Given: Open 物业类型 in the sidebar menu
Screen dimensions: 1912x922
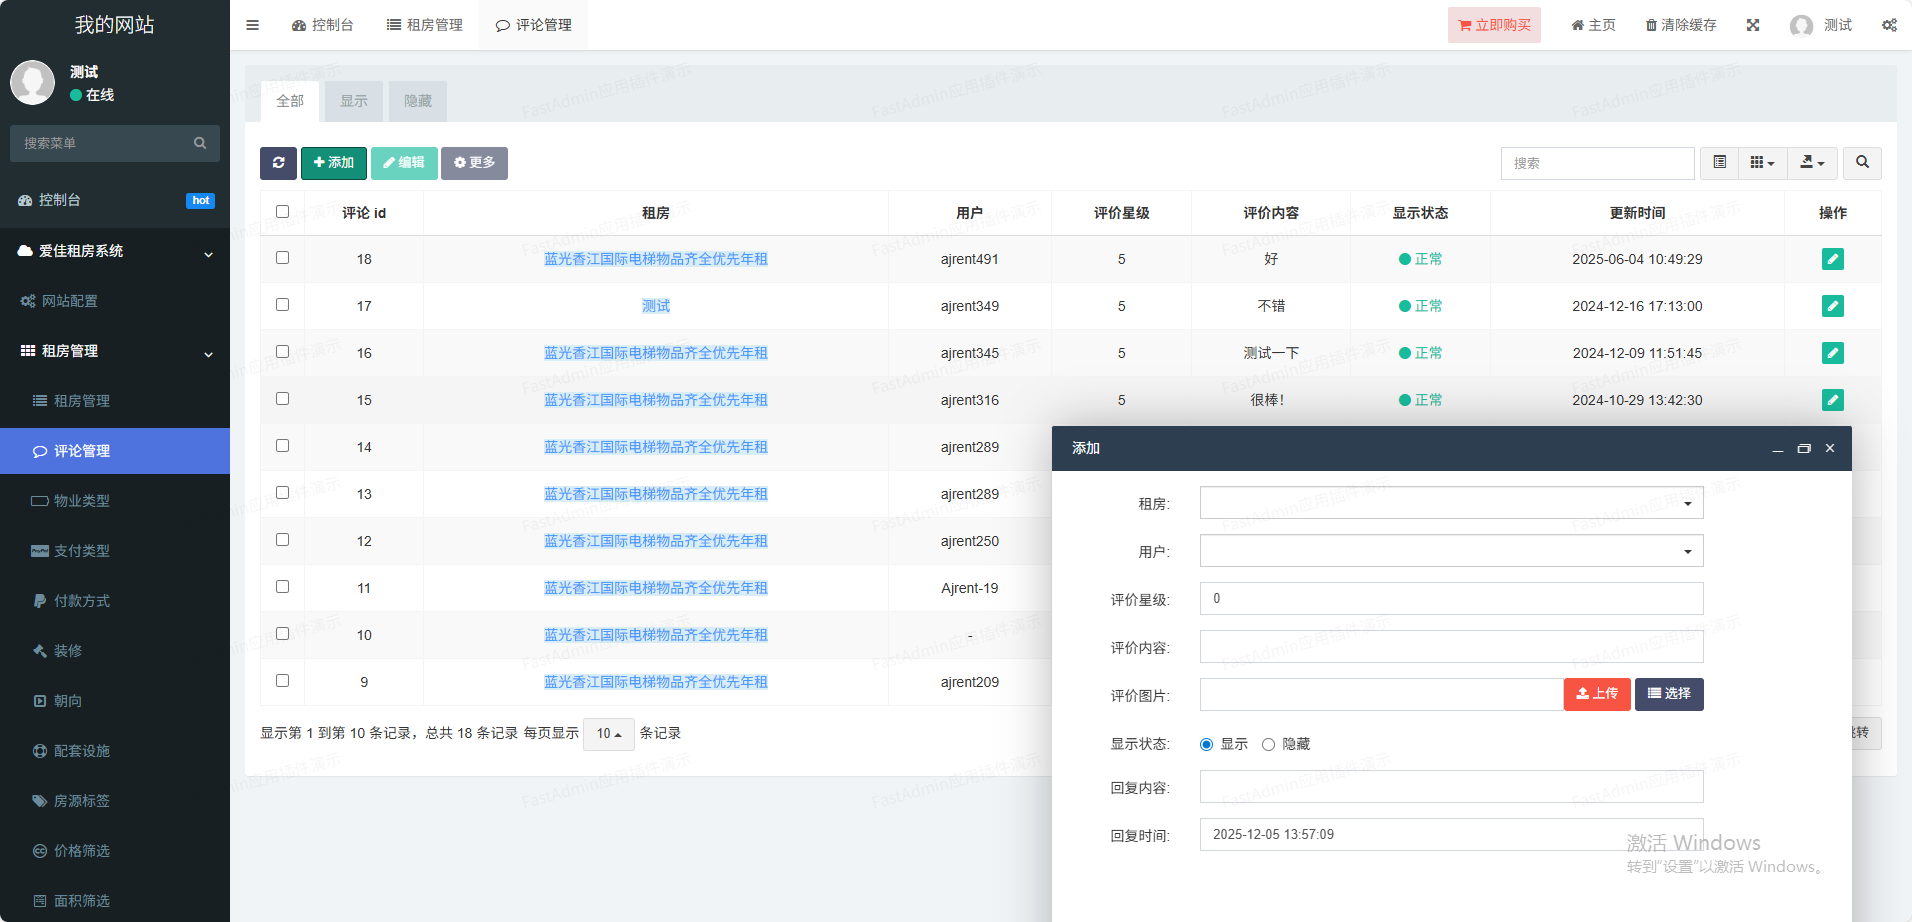Looking at the screenshot, I should (x=82, y=501).
